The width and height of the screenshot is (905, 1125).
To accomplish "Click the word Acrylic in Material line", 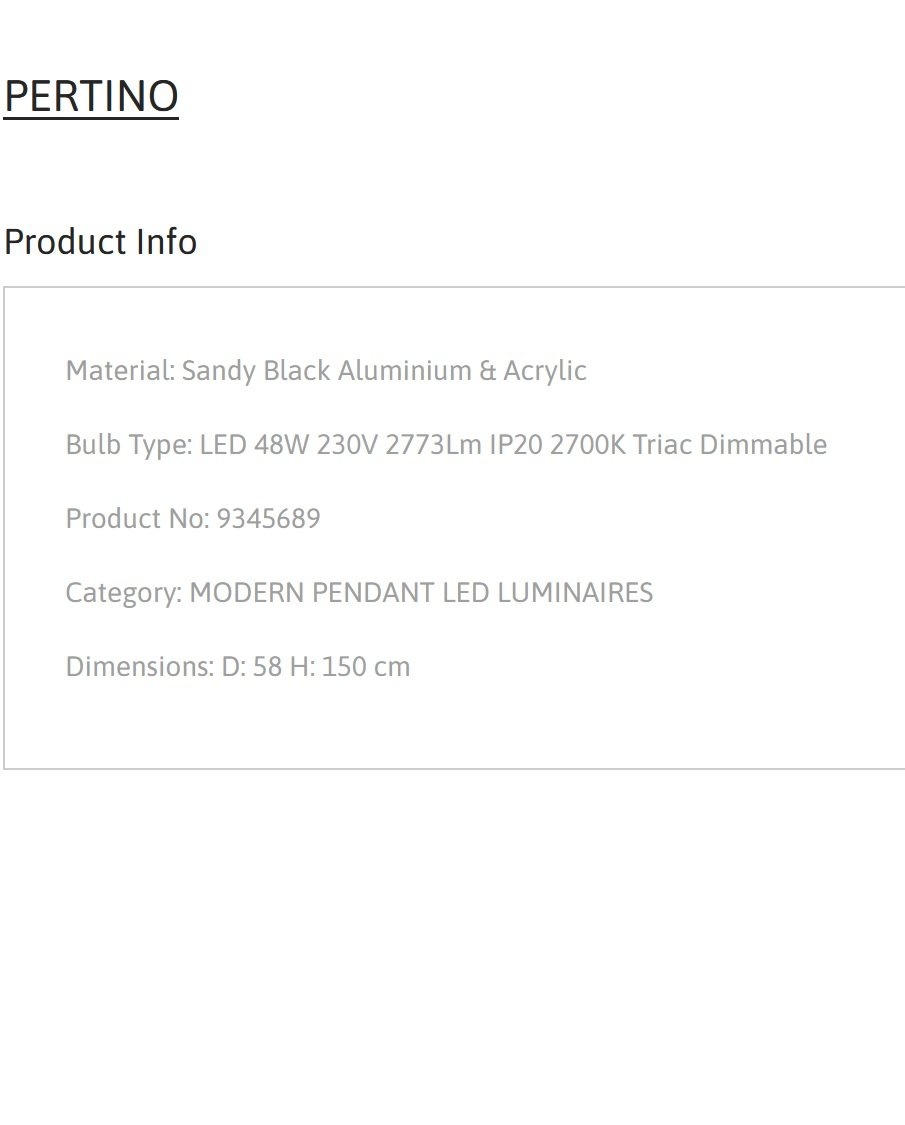I will pos(545,371).
